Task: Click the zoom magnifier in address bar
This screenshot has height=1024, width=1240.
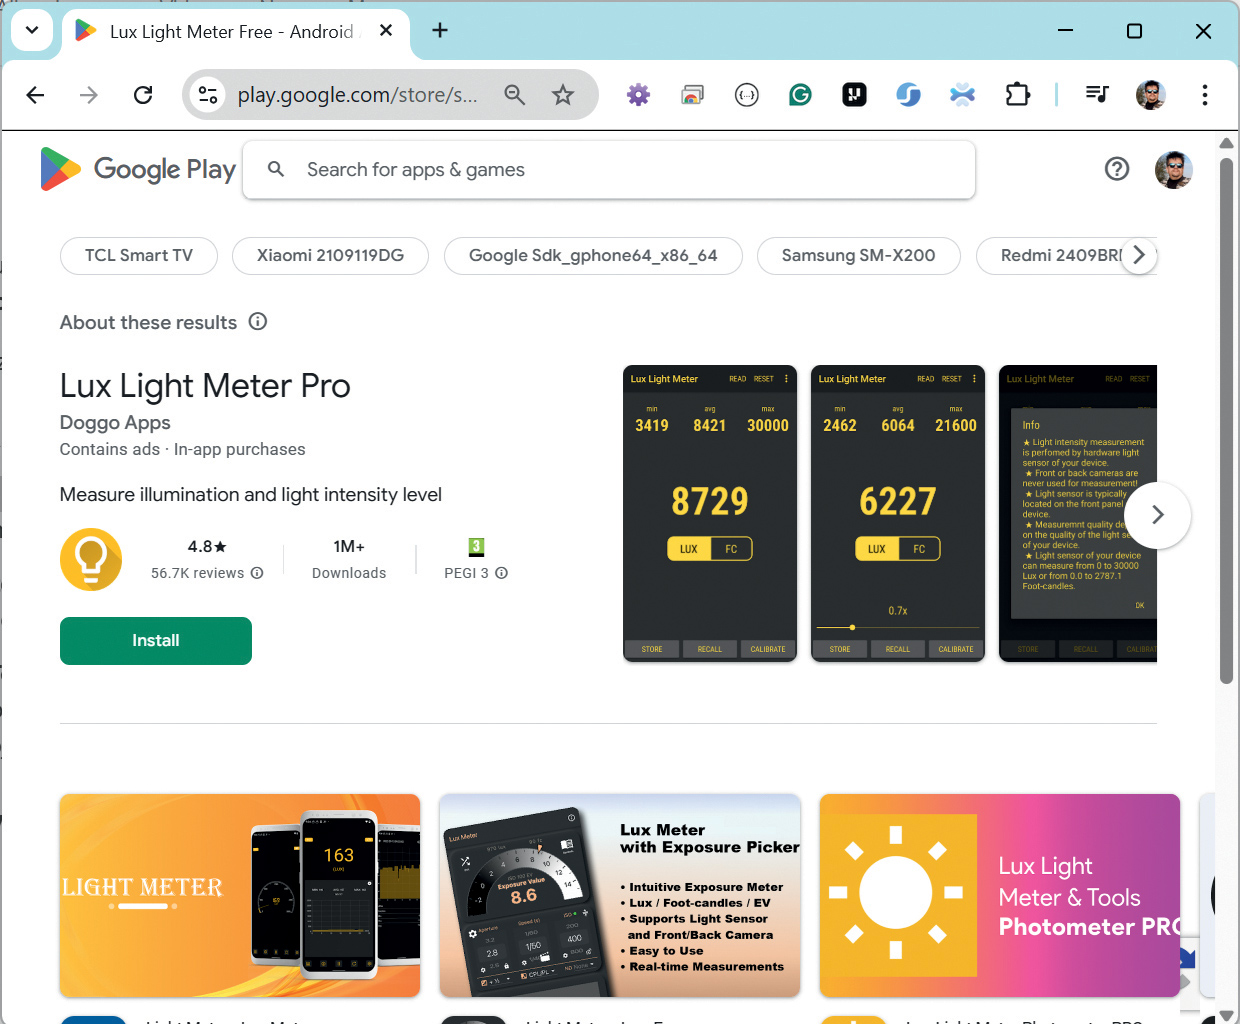Action: coord(515,95)
